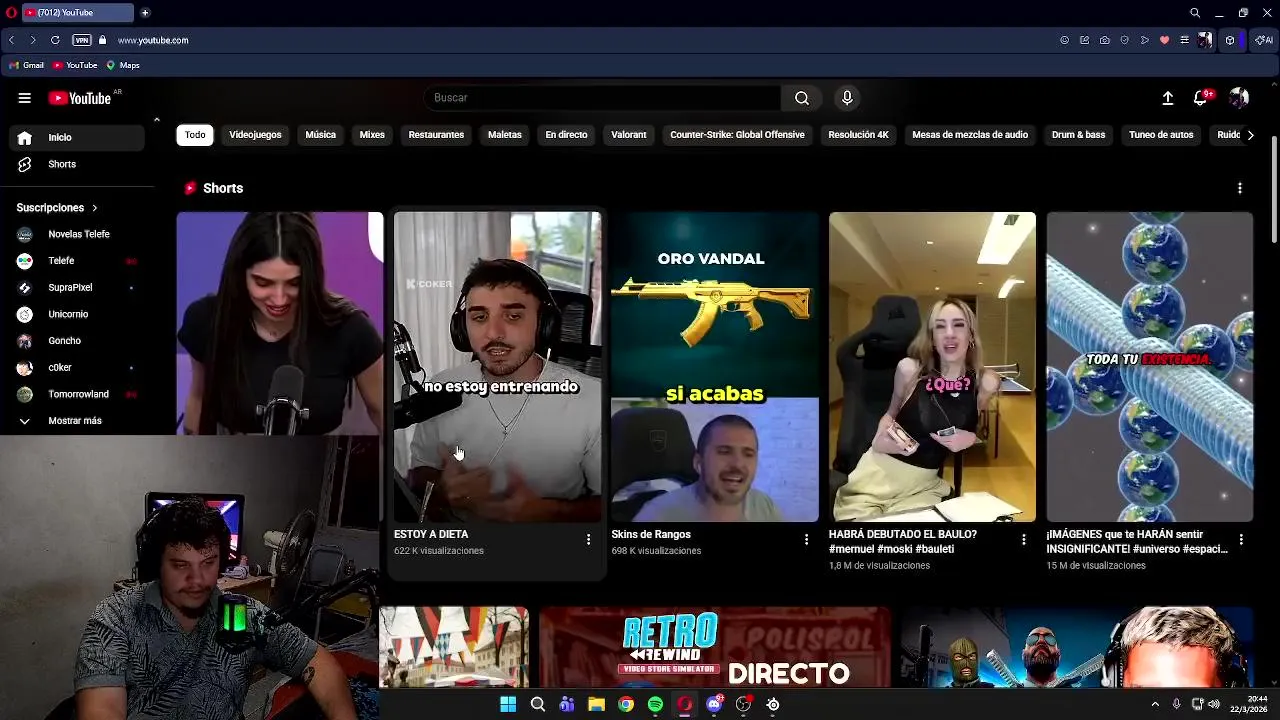This screenshot has width=1280, height=720.
Task: Open Novelas Telefe channel
Action: click(76, 234)
